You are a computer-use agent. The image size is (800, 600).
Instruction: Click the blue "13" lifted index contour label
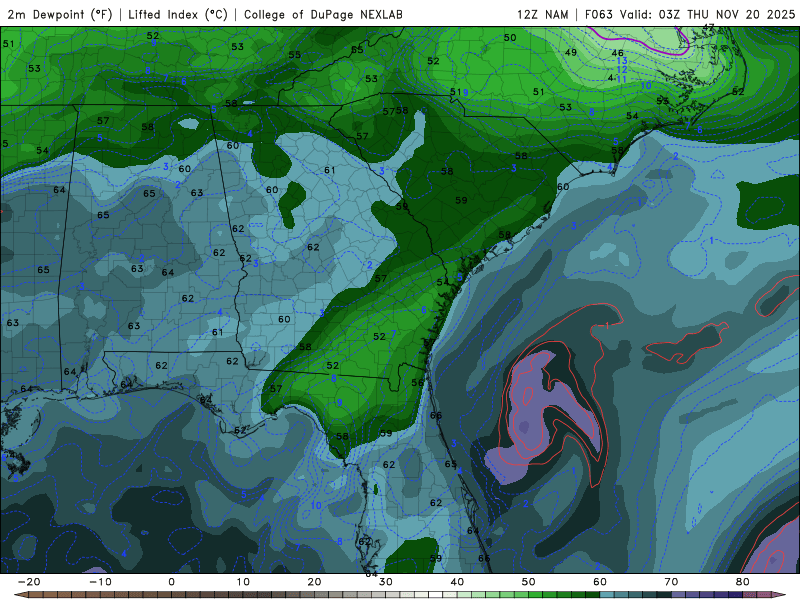(622, 61)
